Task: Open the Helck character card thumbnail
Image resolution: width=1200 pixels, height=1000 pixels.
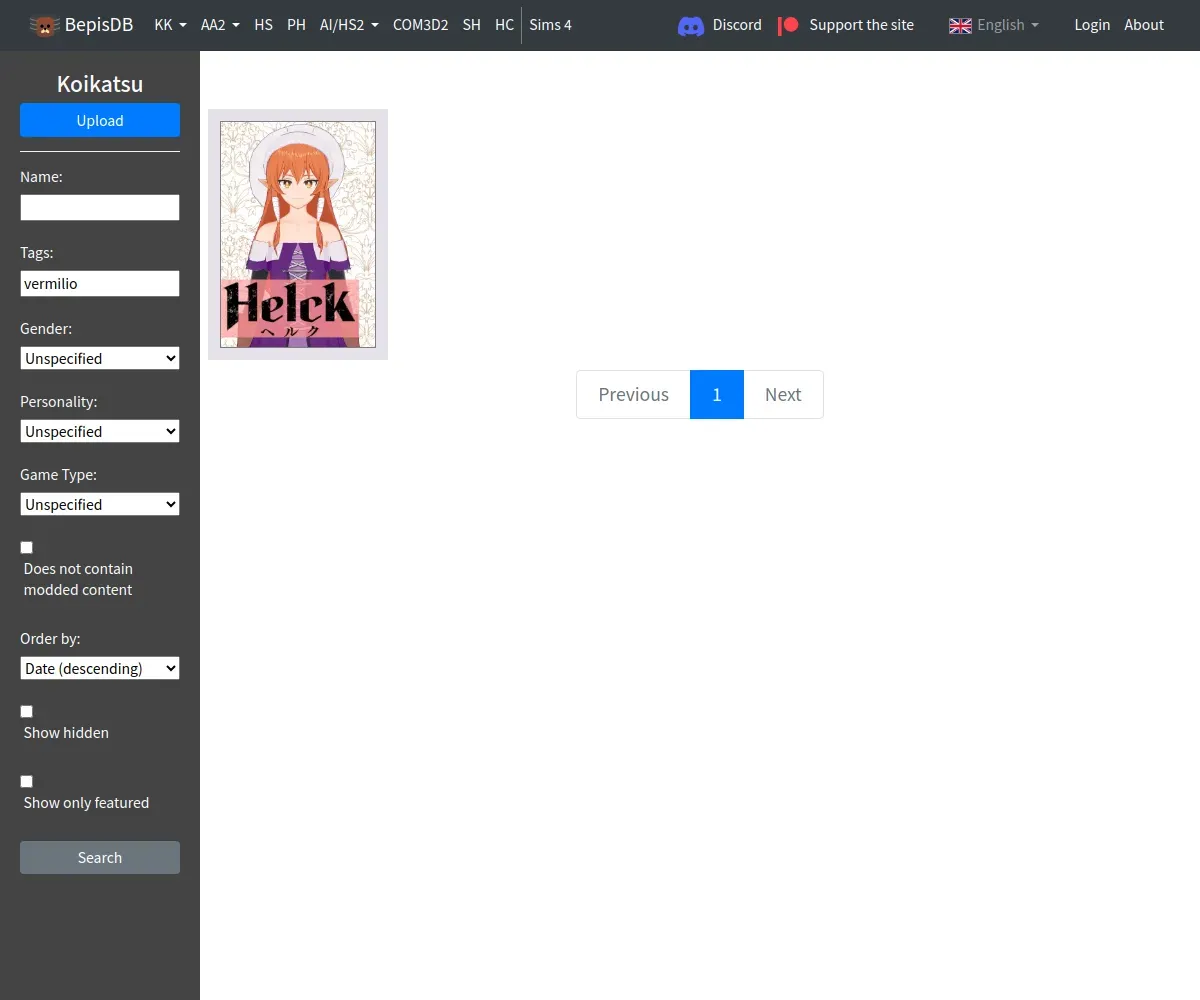Action: 298,234
